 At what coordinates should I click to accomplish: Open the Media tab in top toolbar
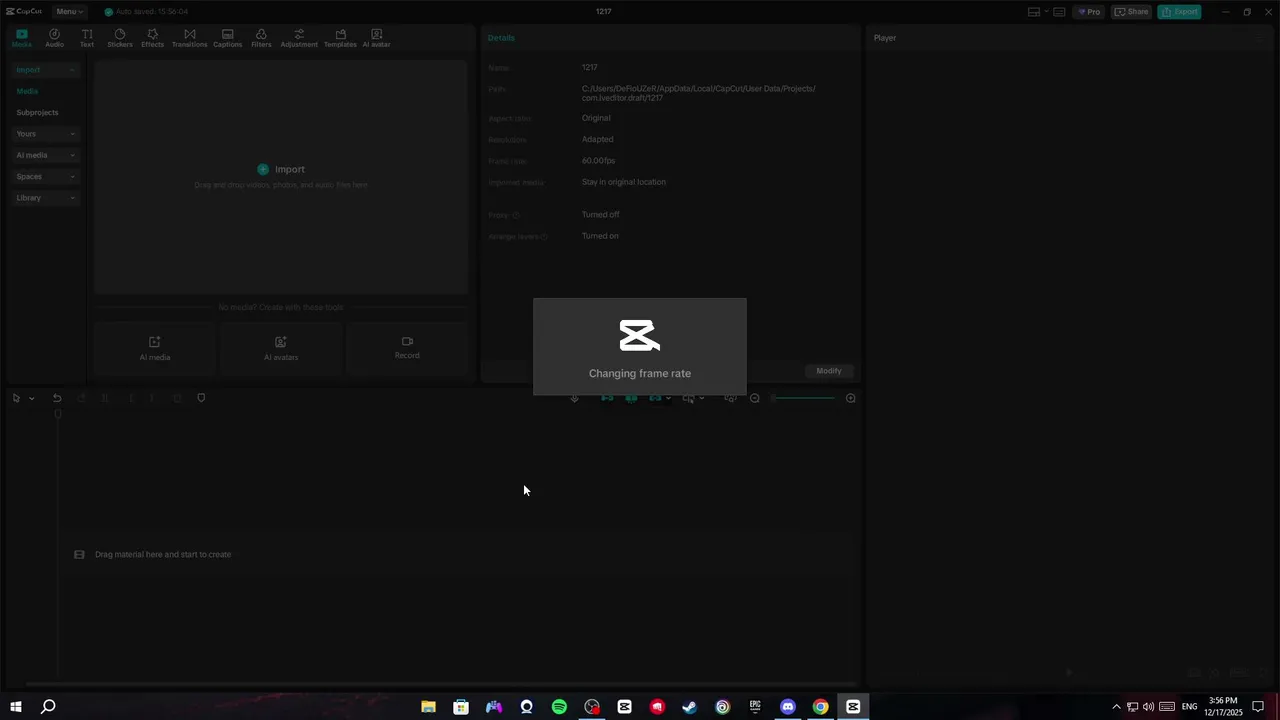tap(22, 38)
